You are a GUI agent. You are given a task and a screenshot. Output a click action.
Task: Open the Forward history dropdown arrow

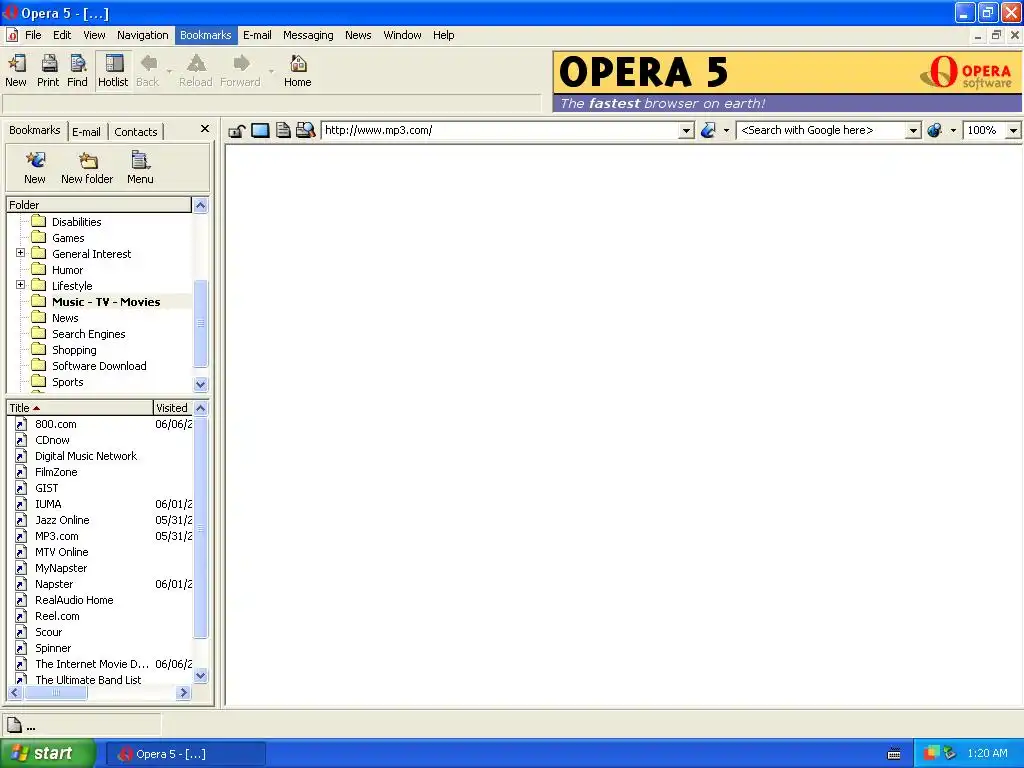[271, 71]
